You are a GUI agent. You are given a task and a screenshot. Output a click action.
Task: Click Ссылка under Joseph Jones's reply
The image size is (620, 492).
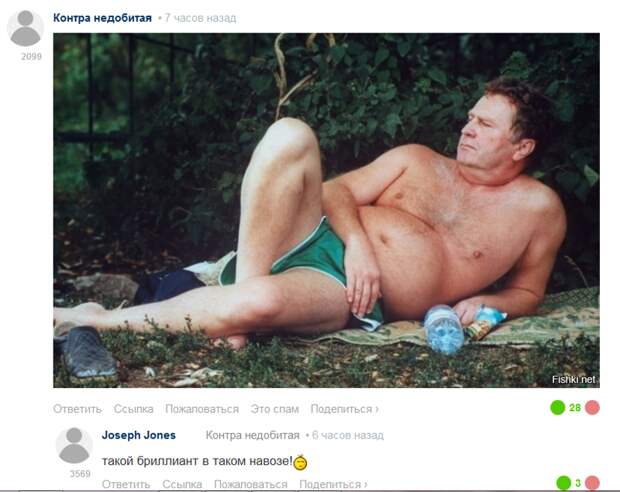[x=182, y=484]
